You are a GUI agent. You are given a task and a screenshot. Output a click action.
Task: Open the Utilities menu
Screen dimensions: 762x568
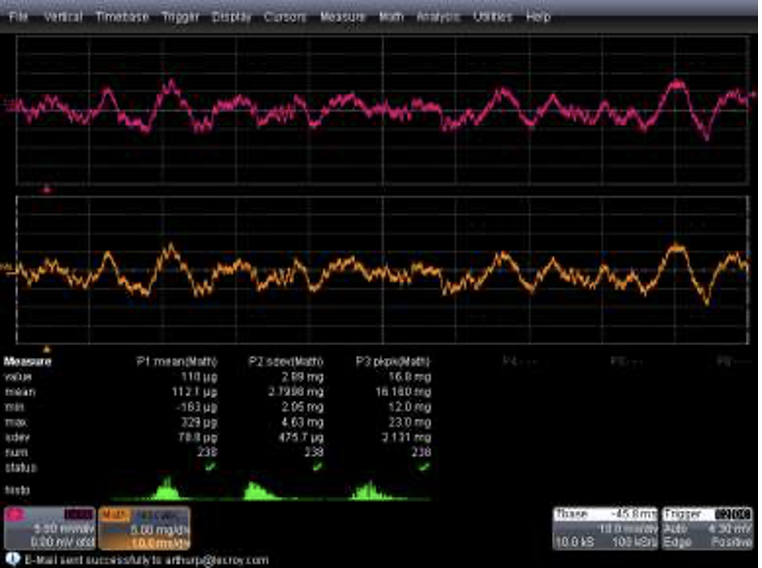[493, 17]
